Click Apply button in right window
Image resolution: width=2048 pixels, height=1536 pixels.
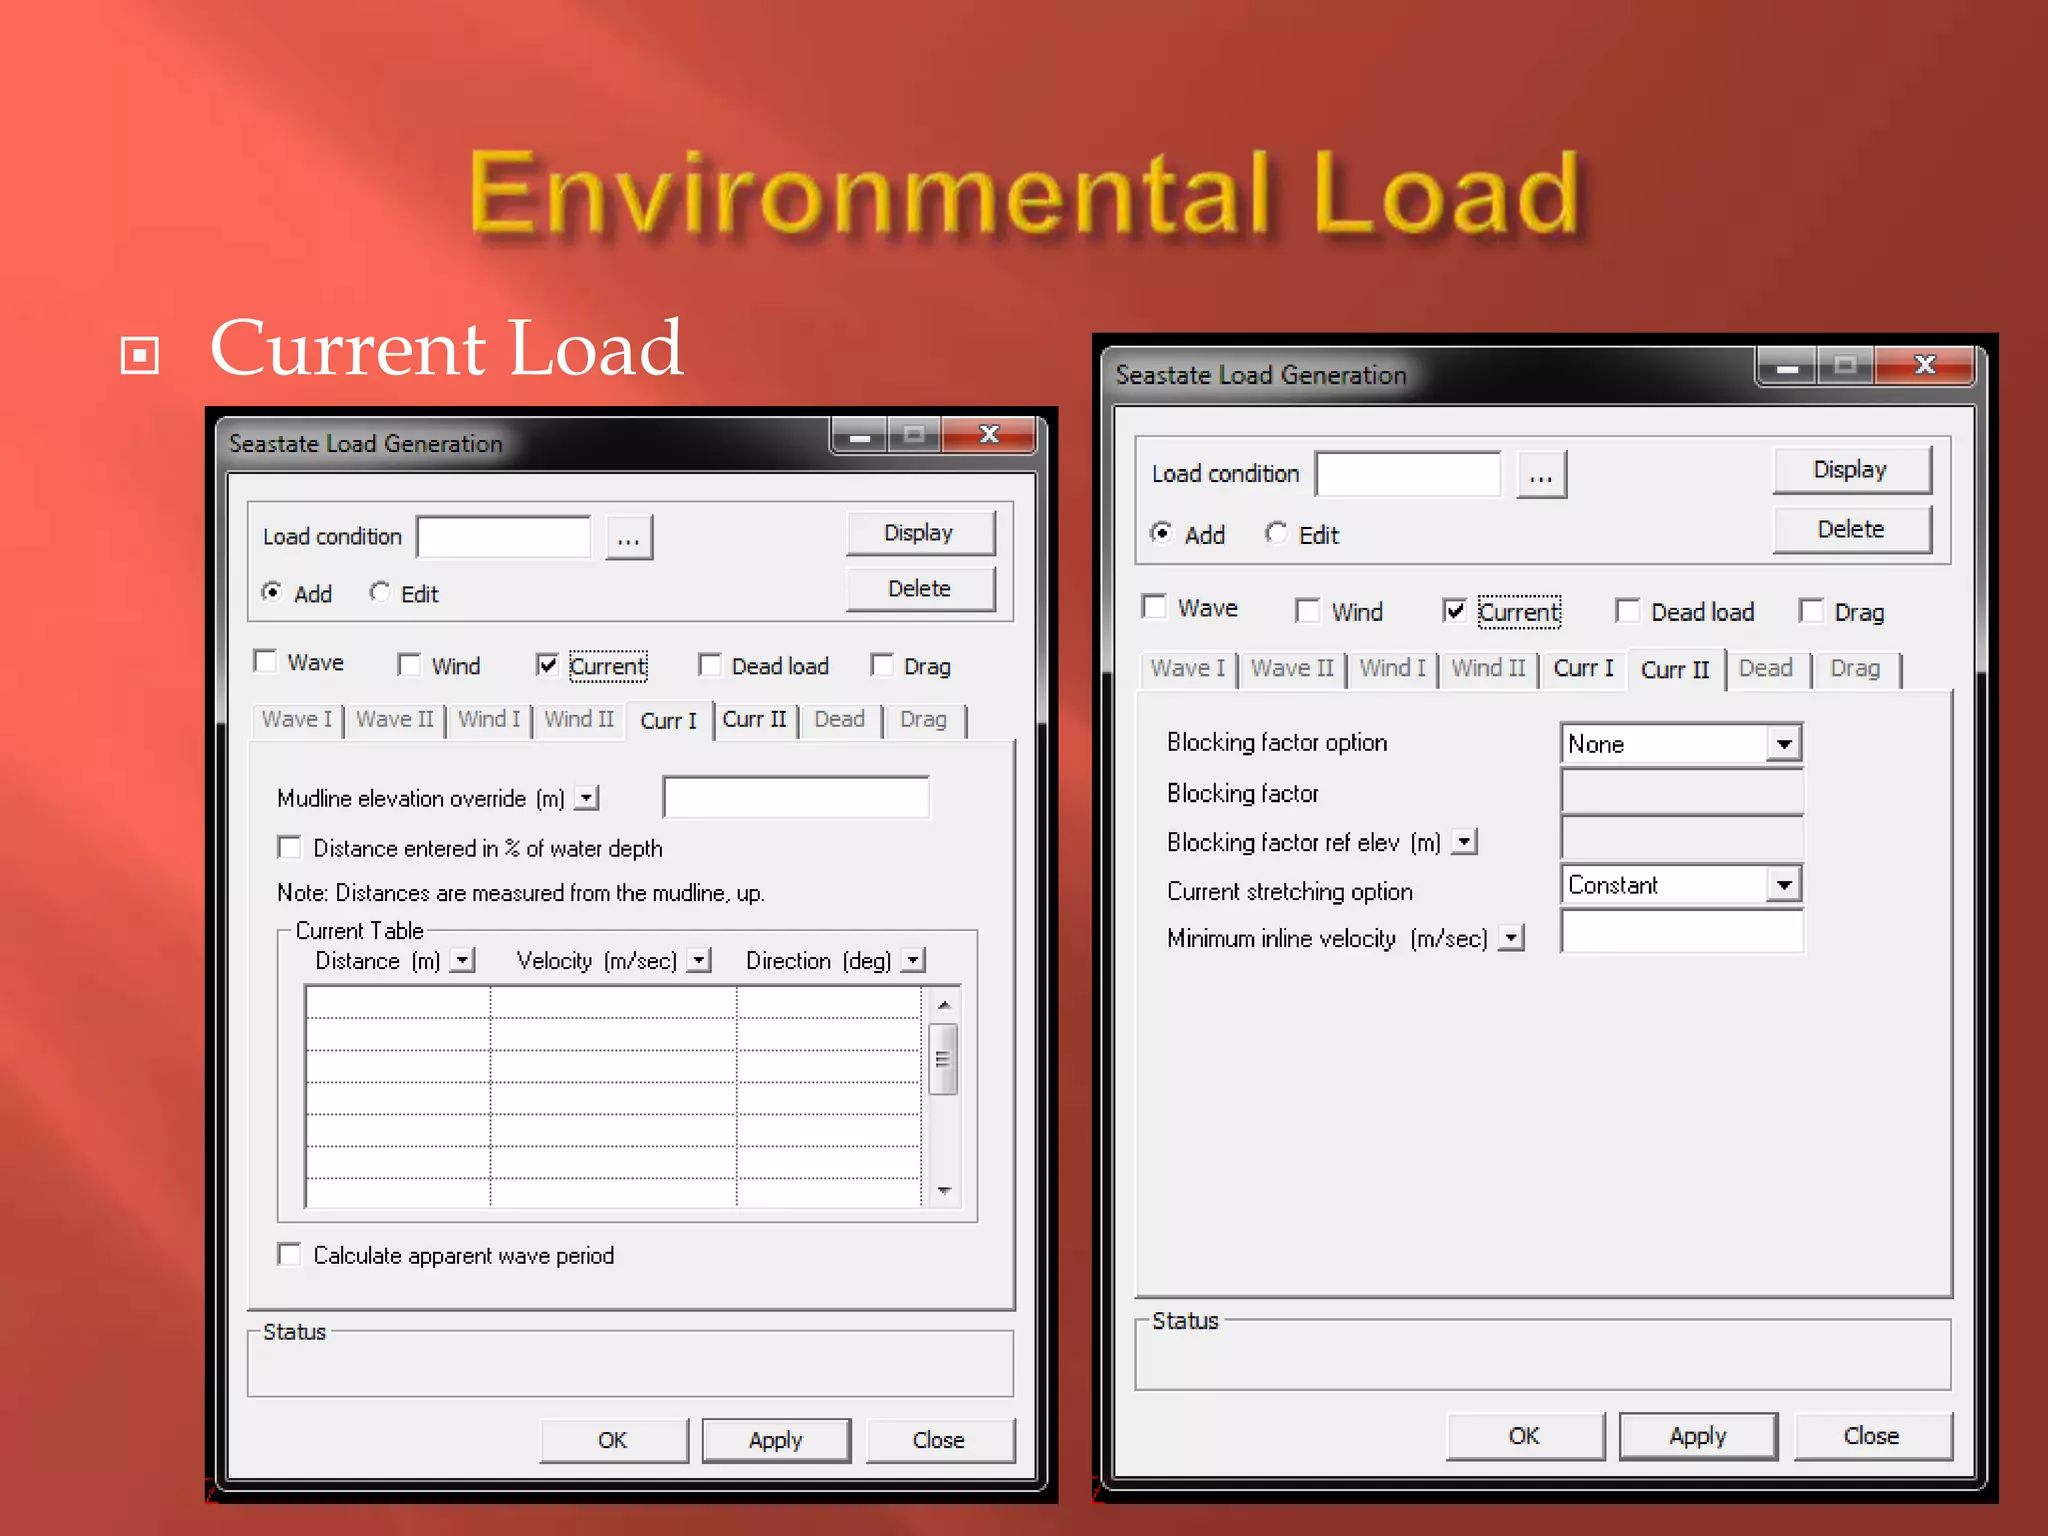[x=1698, y=1436]
